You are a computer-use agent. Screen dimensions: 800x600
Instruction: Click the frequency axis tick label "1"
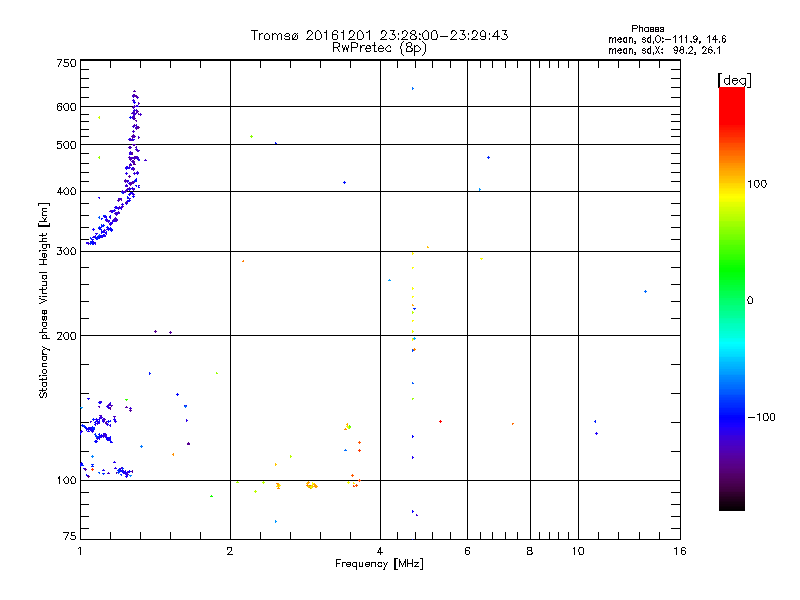coord(81,551)
